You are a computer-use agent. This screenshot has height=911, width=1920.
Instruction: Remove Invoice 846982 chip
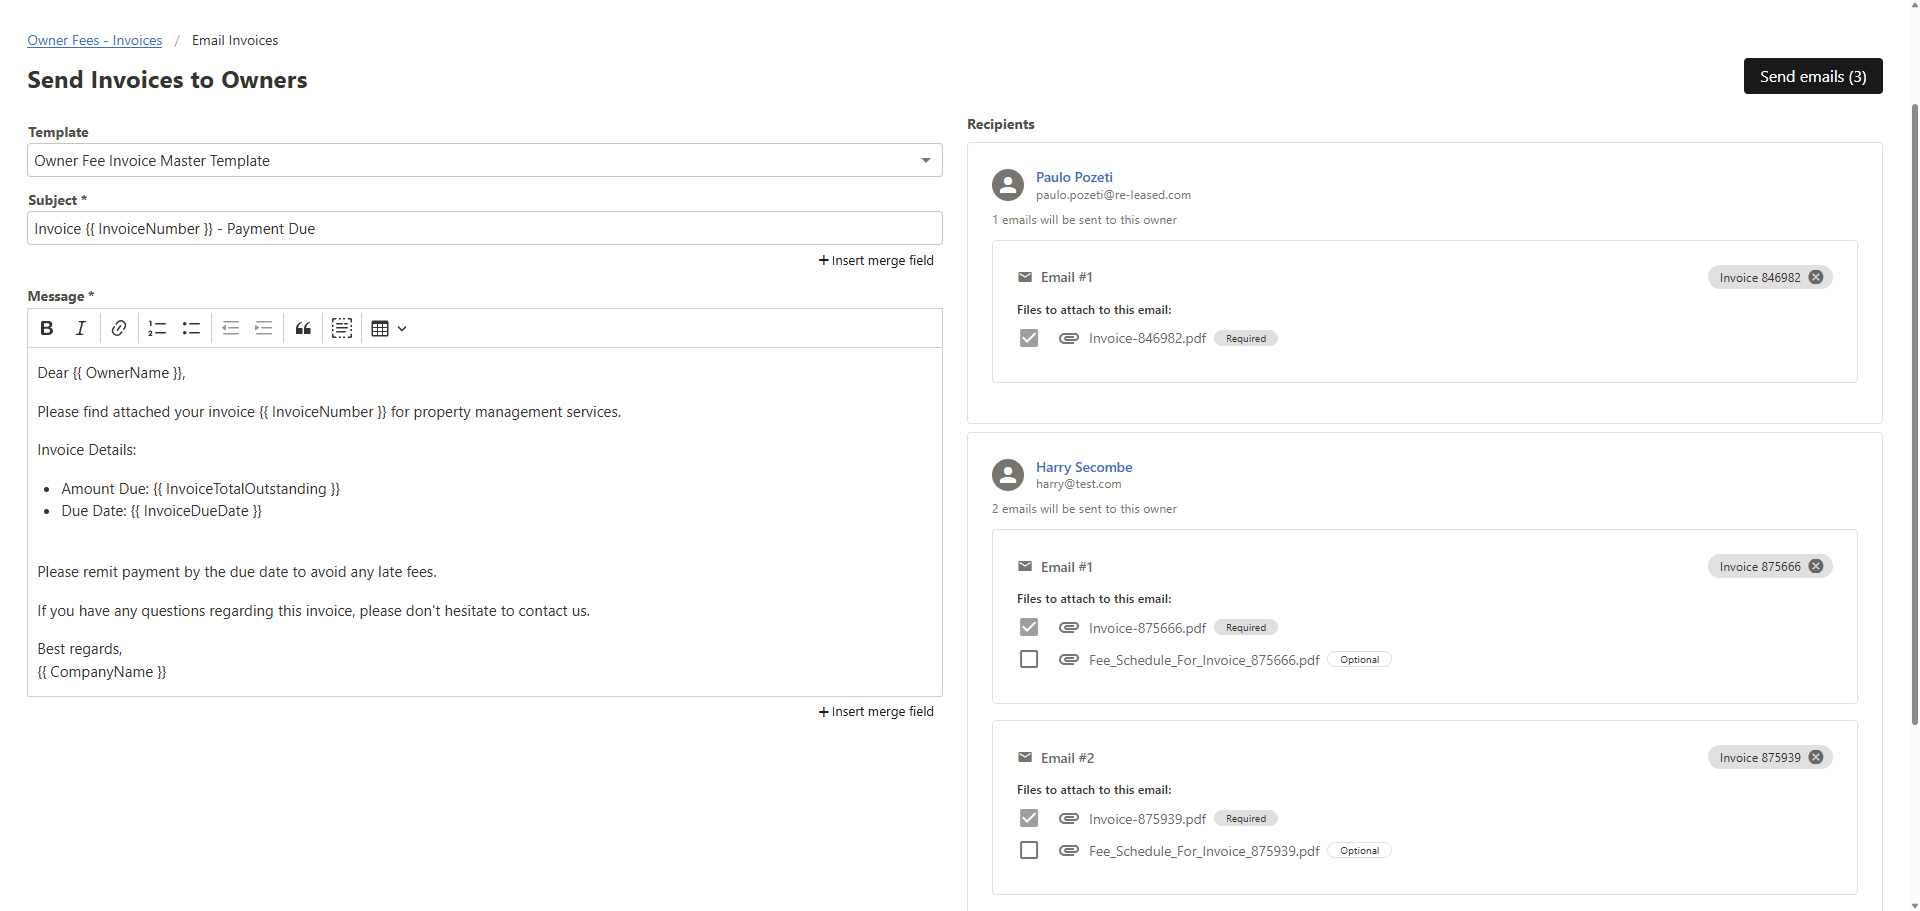(1816, 277)
